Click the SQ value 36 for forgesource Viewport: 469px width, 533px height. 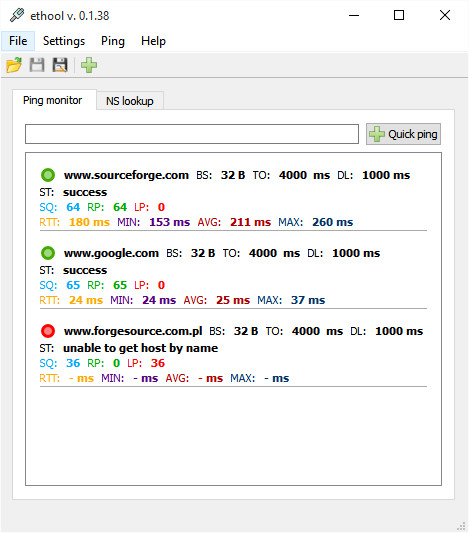73,363
